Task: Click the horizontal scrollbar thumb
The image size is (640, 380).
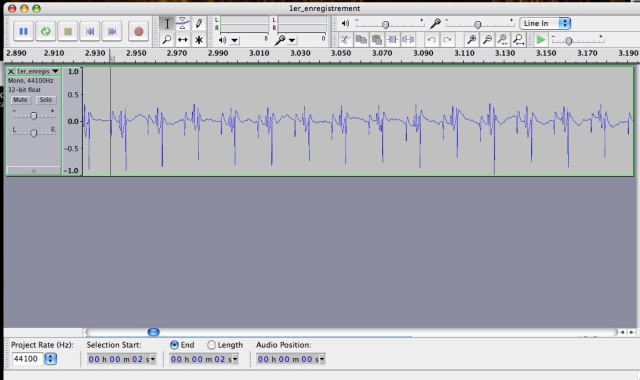Action: coord(153,332)
